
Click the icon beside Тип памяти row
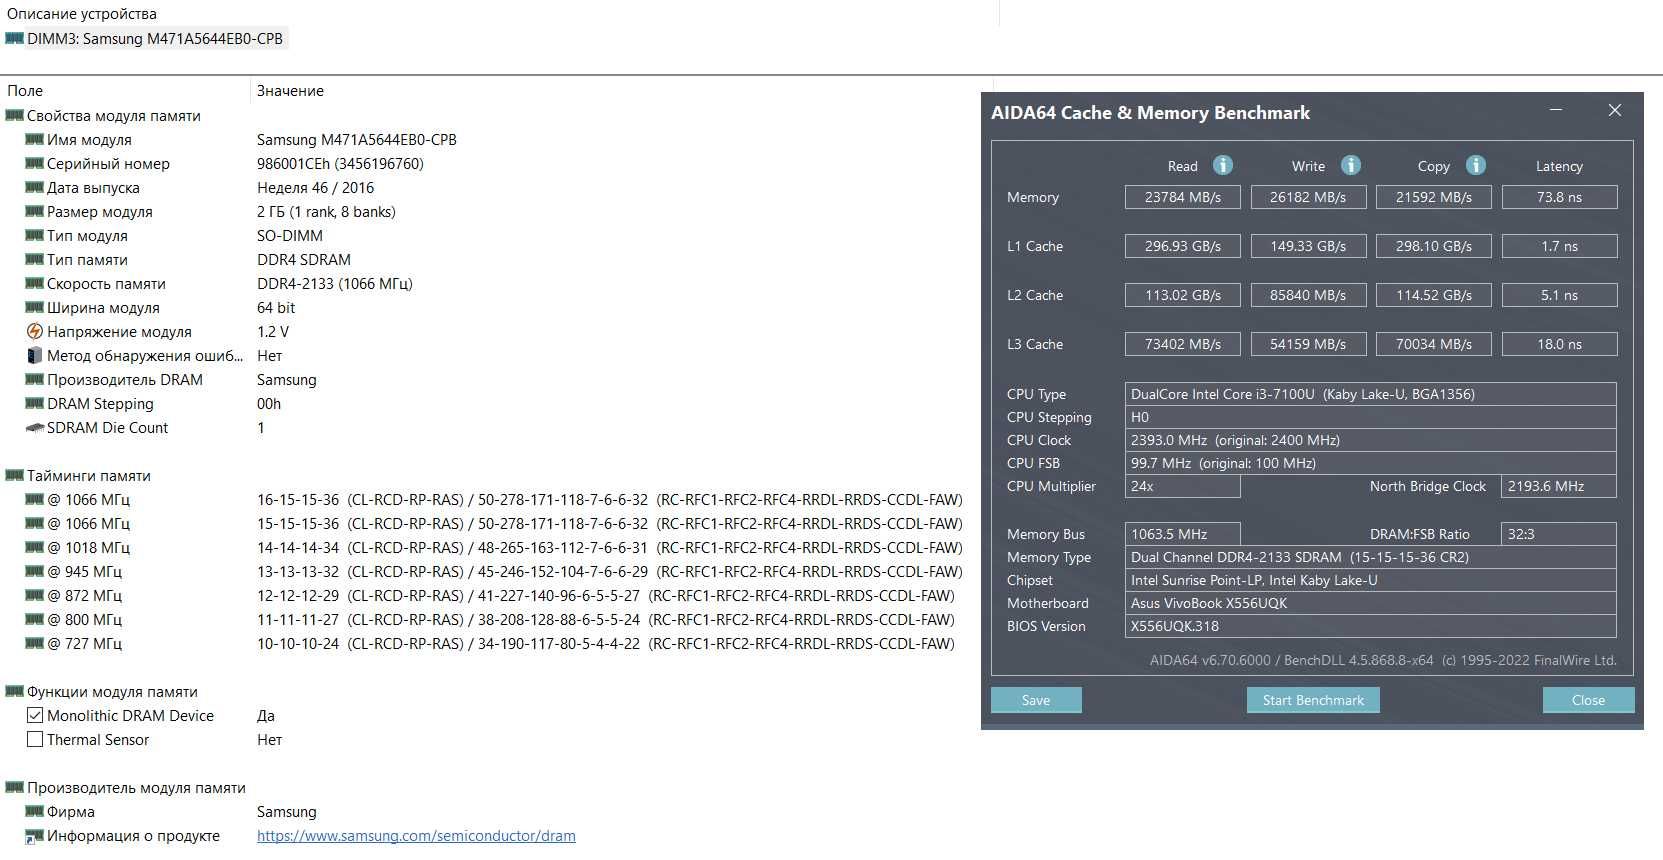click(34, 260)
